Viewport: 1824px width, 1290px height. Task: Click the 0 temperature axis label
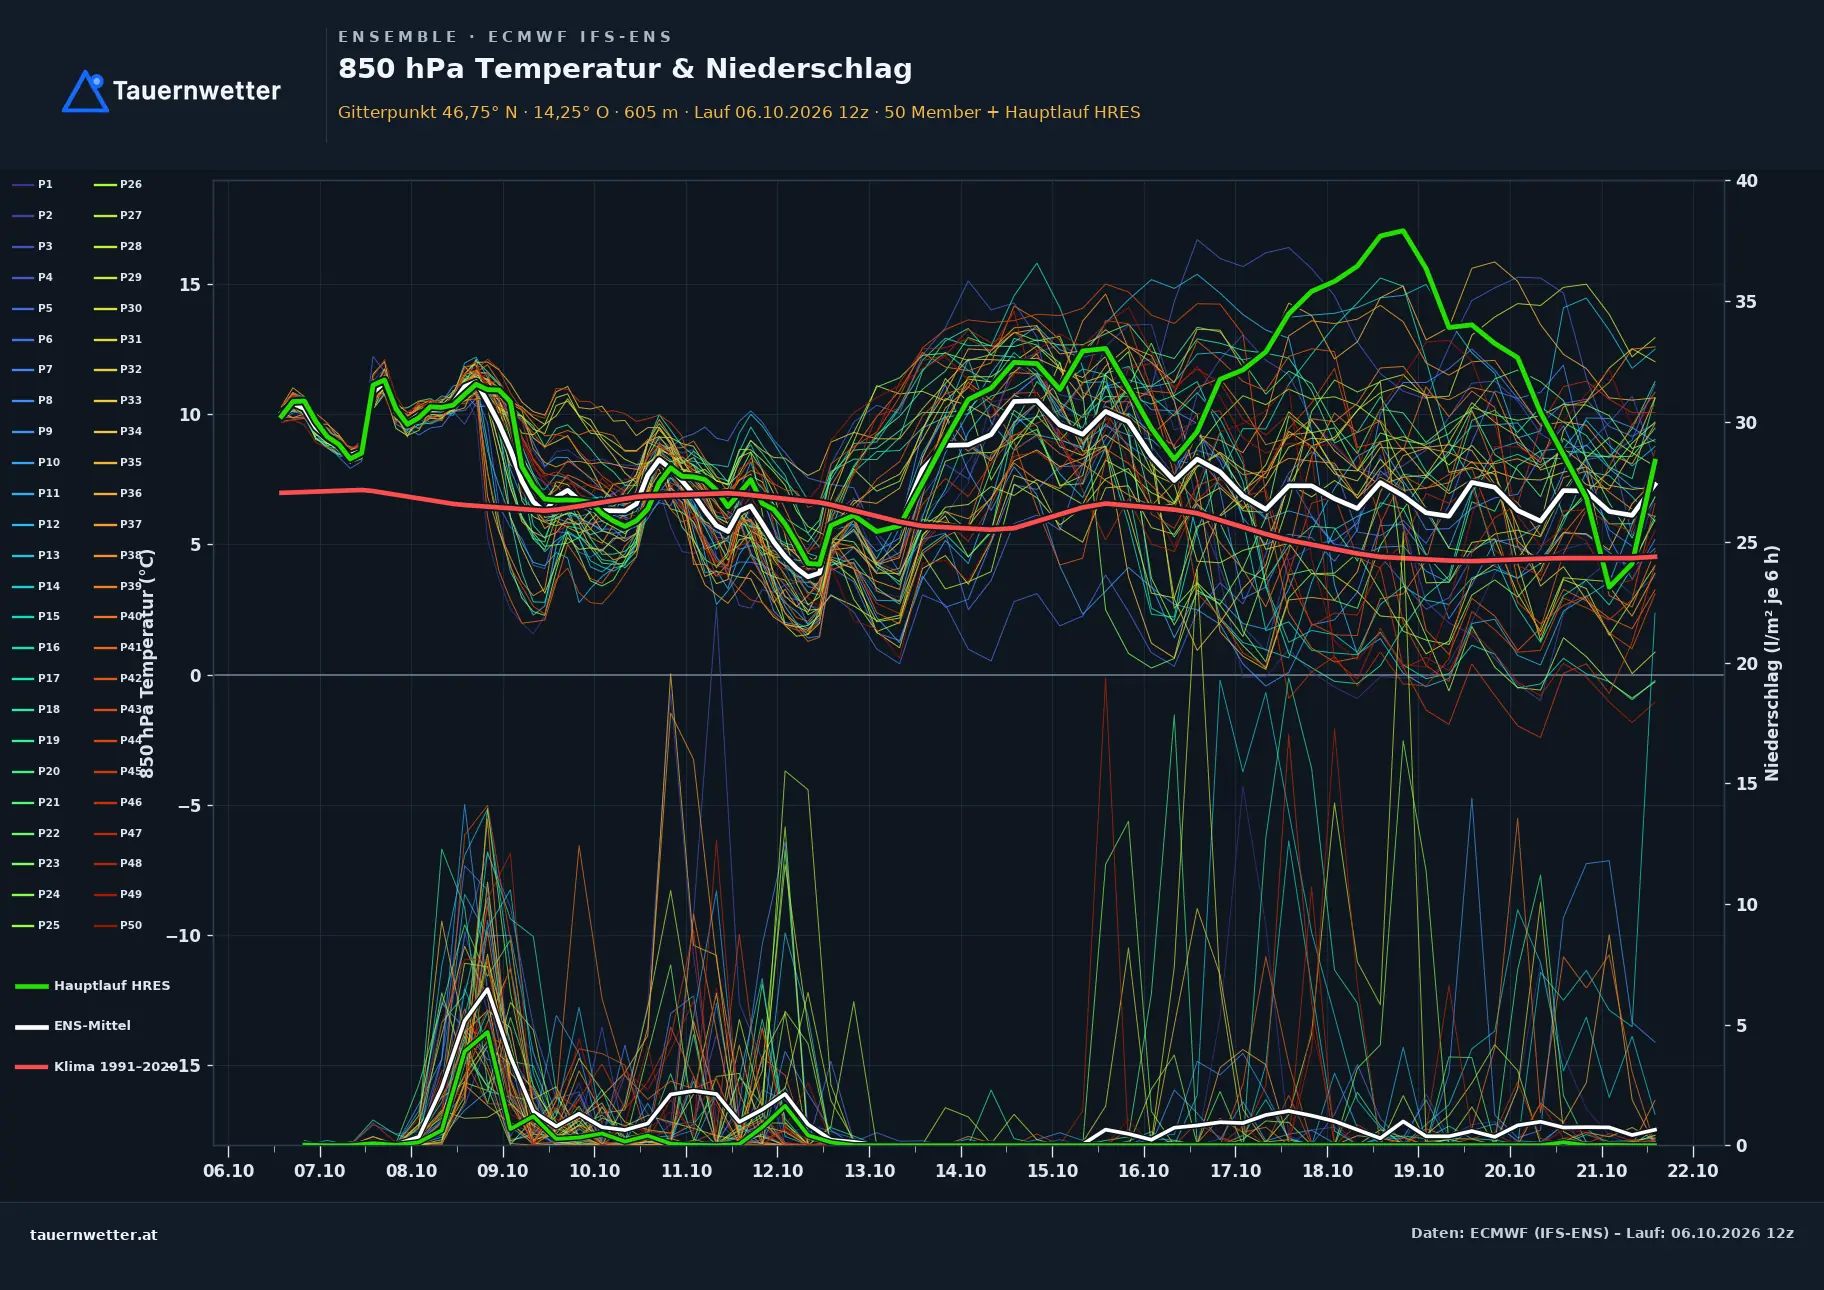pyautogui.click(x=196, y=676)
